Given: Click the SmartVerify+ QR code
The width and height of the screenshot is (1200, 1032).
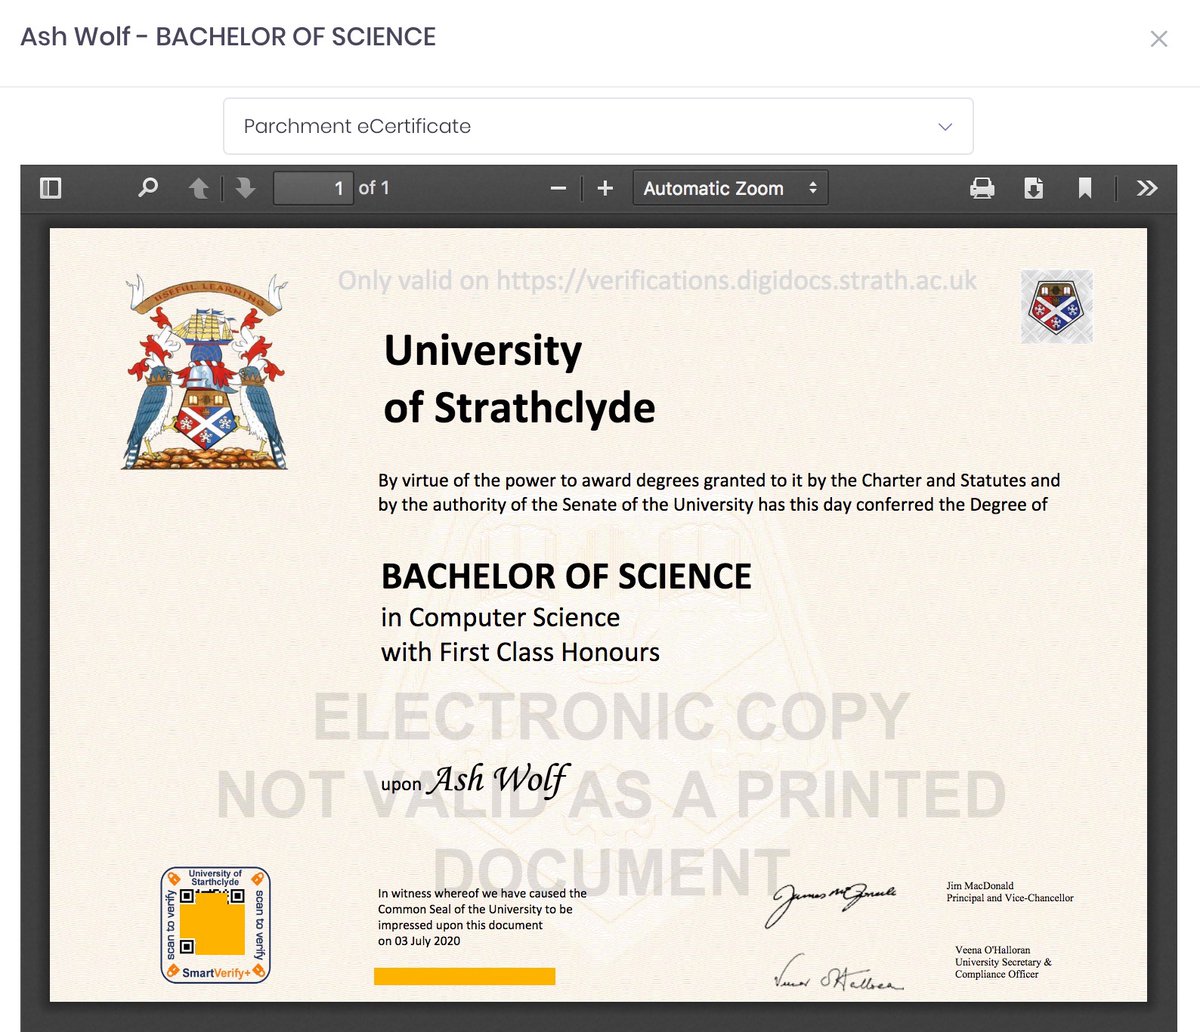Looking at the screenshot, I should [x=215, y=925].
